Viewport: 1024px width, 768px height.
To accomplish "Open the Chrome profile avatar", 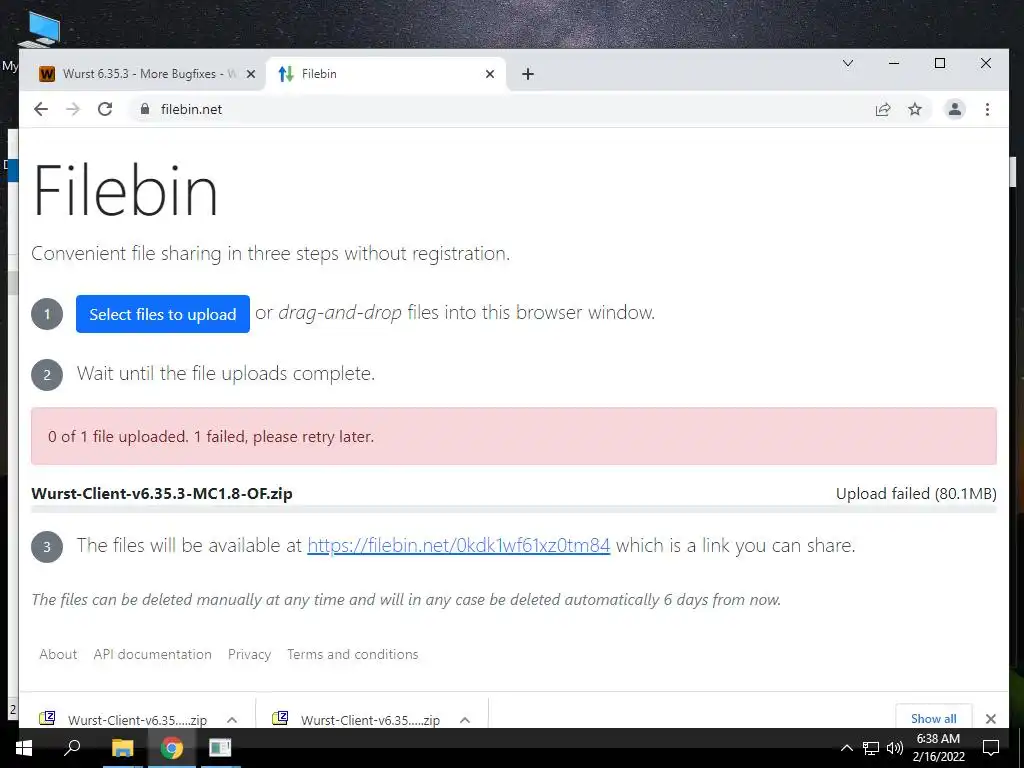I will coord(955,109).
